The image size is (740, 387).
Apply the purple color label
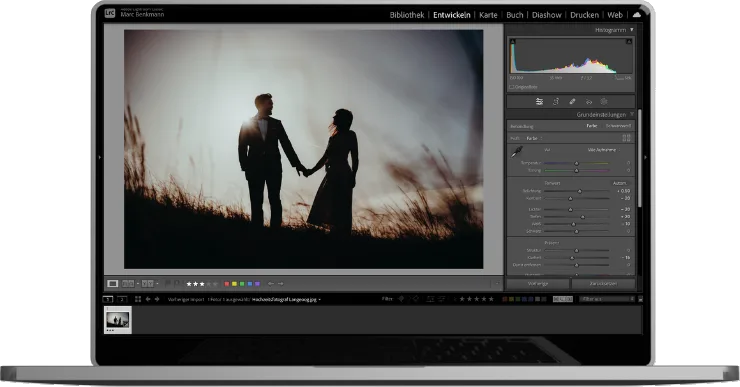click(257, 284)
